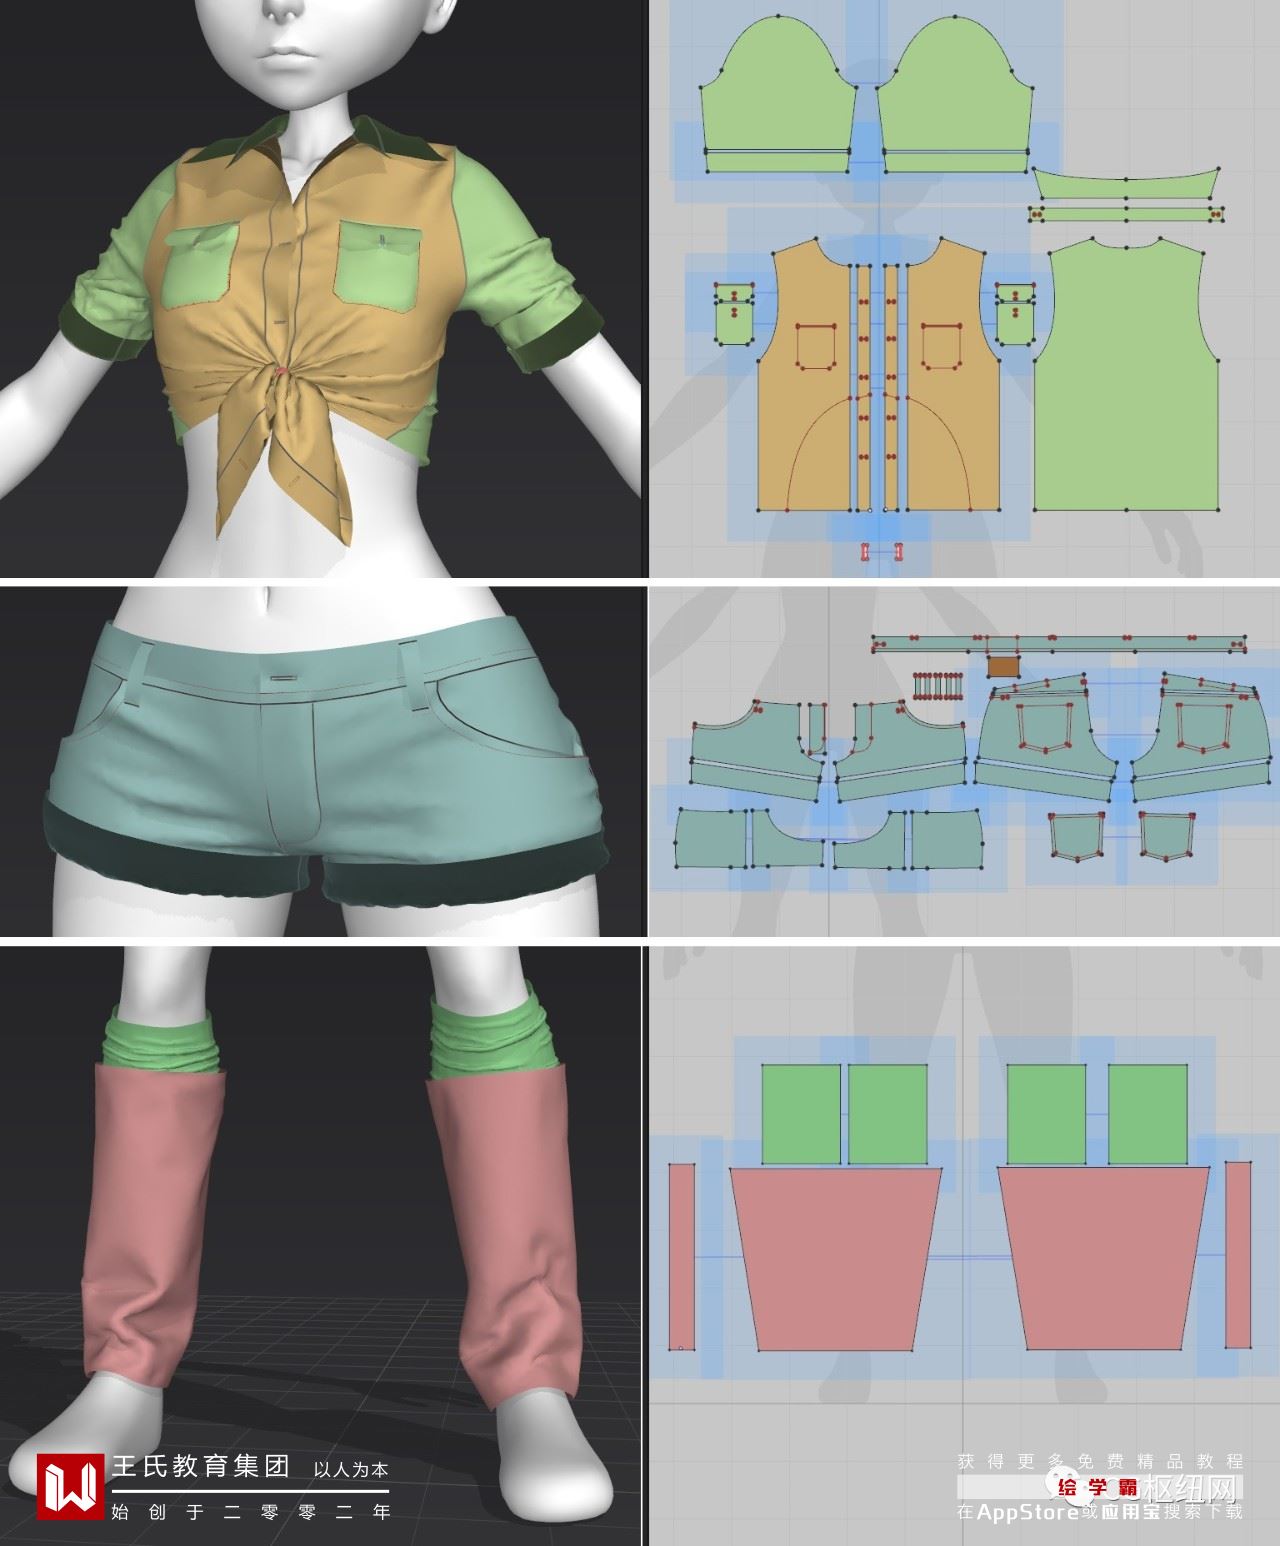Select the row of belt loop patterns

tap(938, 686)
